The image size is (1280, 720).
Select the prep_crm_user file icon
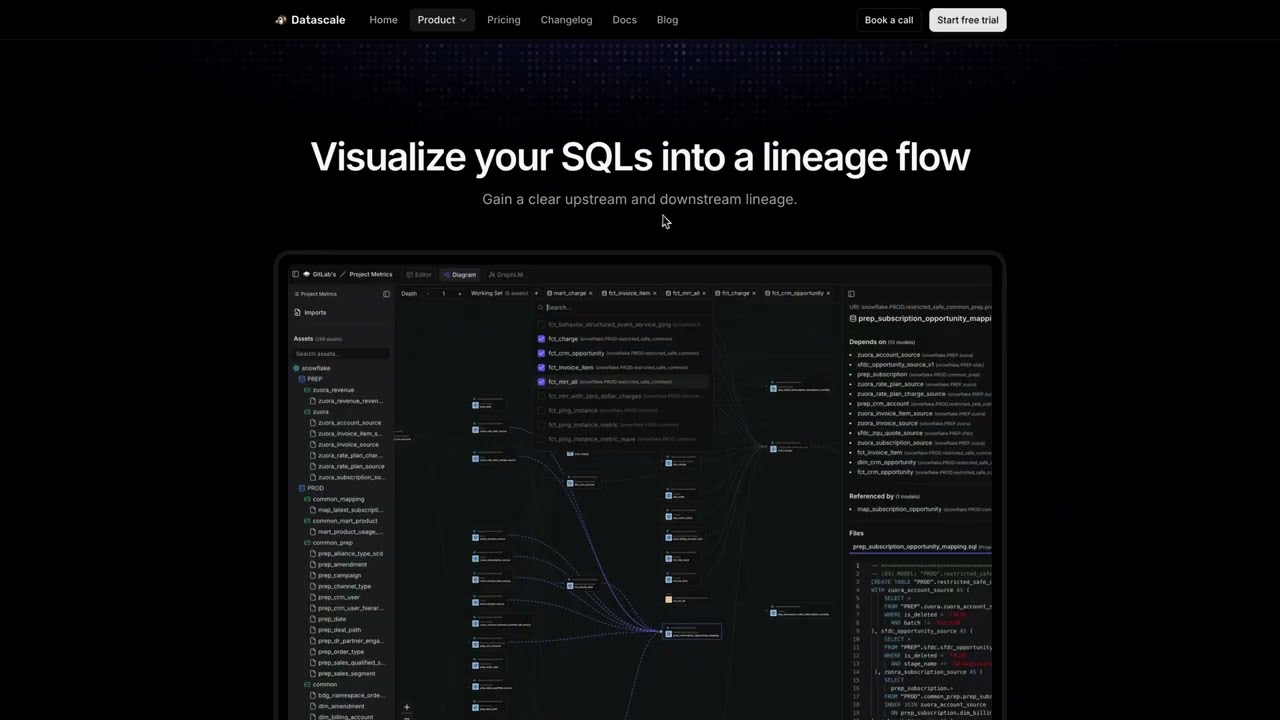click(313, 597)
